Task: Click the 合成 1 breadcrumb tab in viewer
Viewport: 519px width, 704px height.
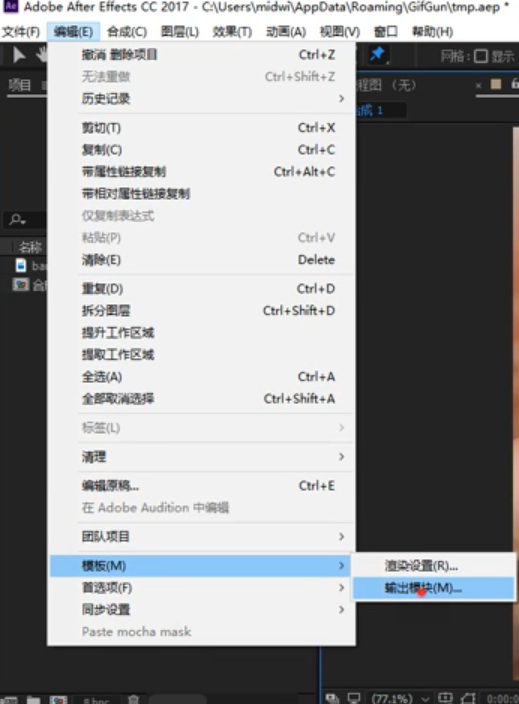Action: coord(380,110)
